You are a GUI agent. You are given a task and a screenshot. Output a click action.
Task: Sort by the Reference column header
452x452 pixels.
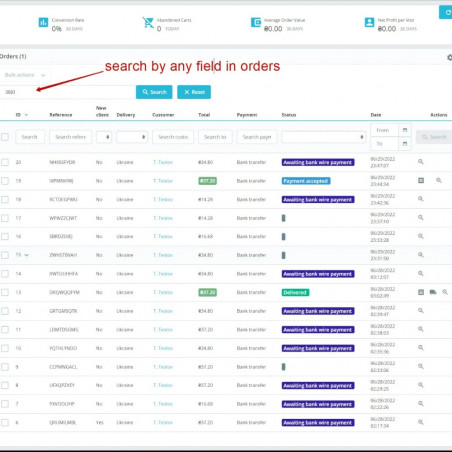point(61,115)
